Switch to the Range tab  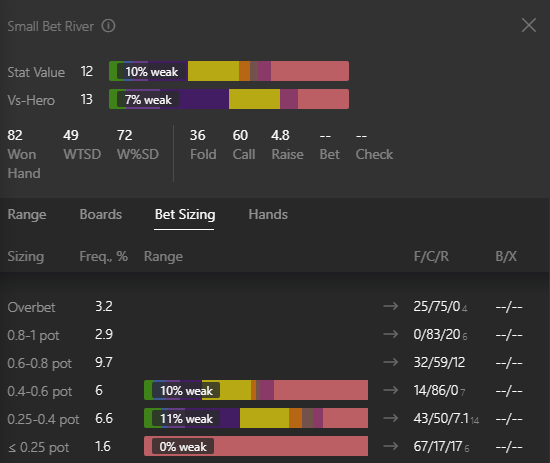[27, 214]
